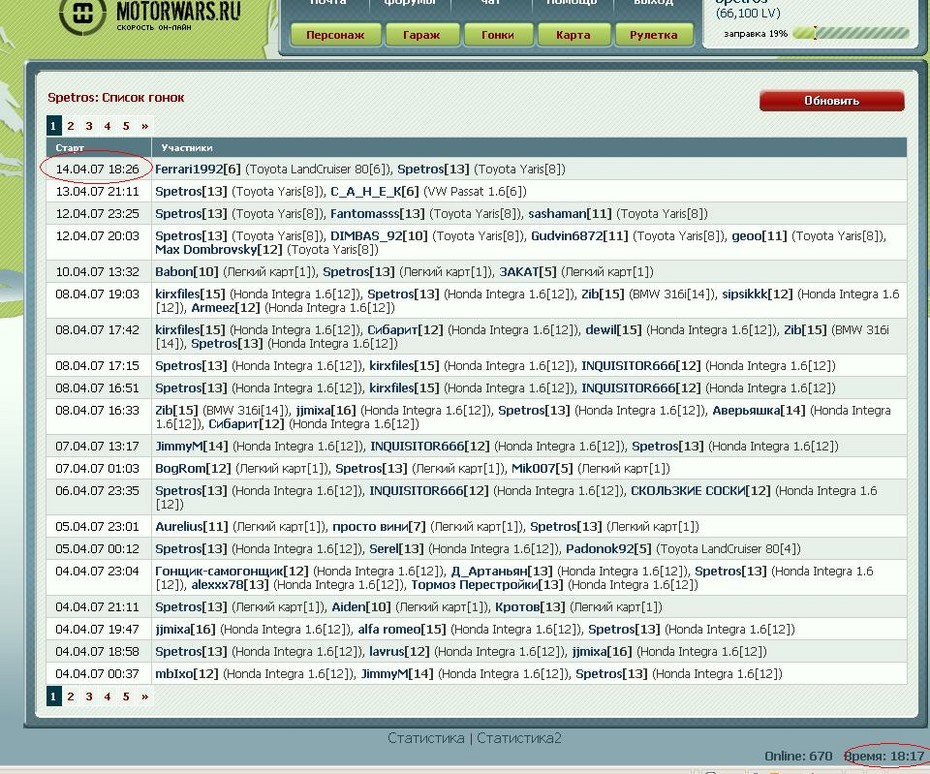Image resolution: width=930 pixels, height=774 pixels.
Task: Click the lavrus[12] player link
Action: point(399,652)
